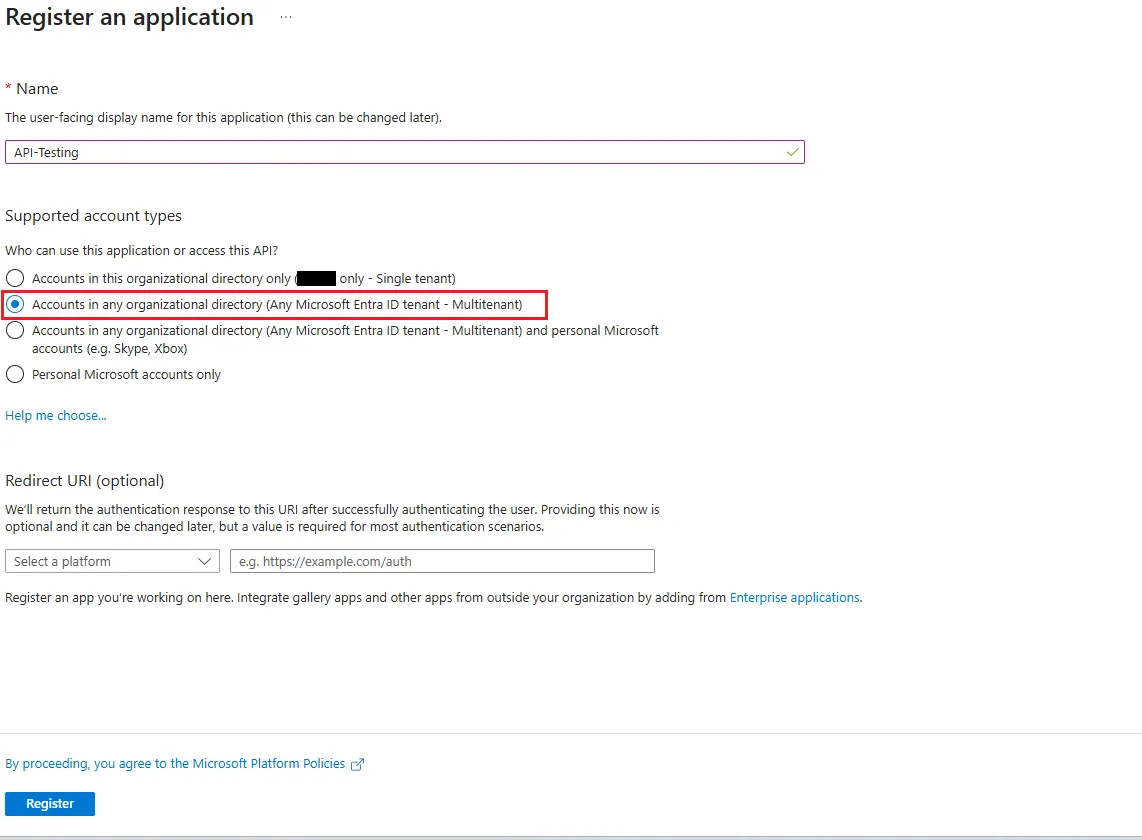Follow the "Enterprise applications" link
1142x840 pixels.
[794, 597]
